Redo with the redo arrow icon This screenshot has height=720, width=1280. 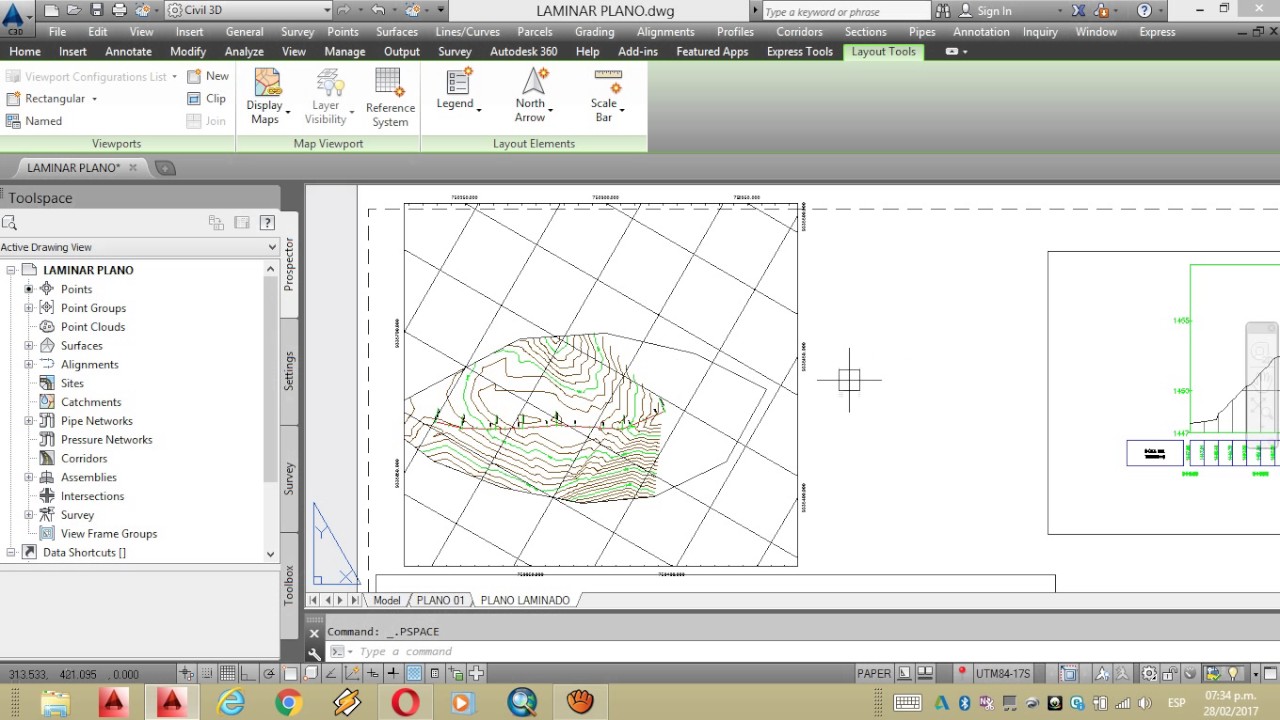(x=343, y=11)
